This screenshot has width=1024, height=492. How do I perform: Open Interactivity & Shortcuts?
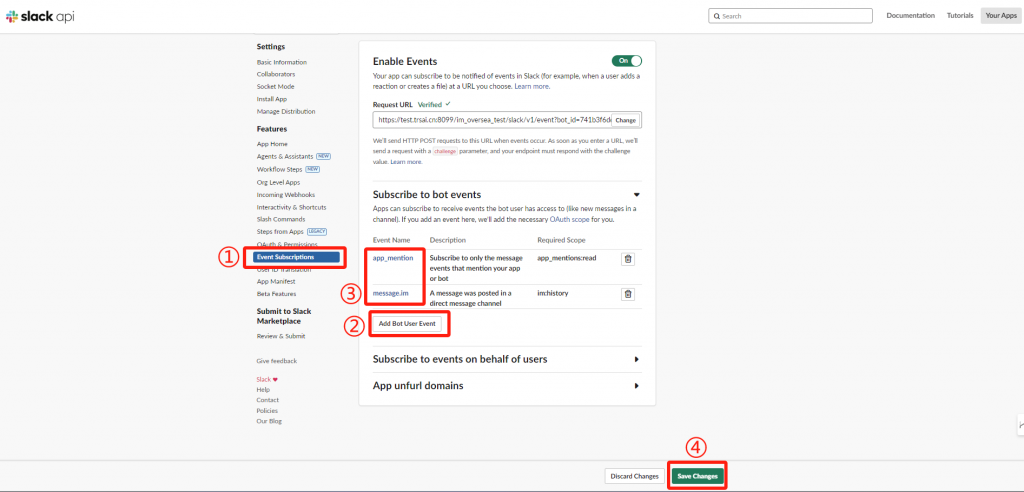tap(291, 207)
